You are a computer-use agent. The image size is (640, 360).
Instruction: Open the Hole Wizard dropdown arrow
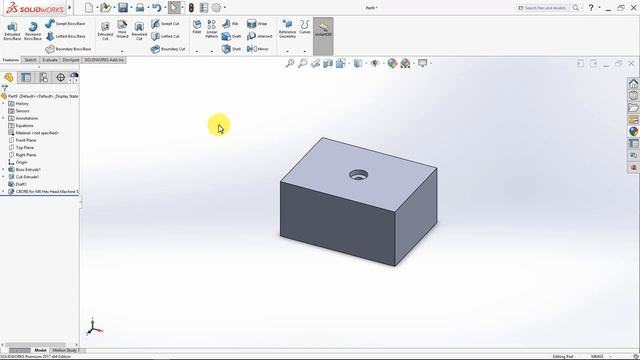pyautogui.click(x=122, y=51)
